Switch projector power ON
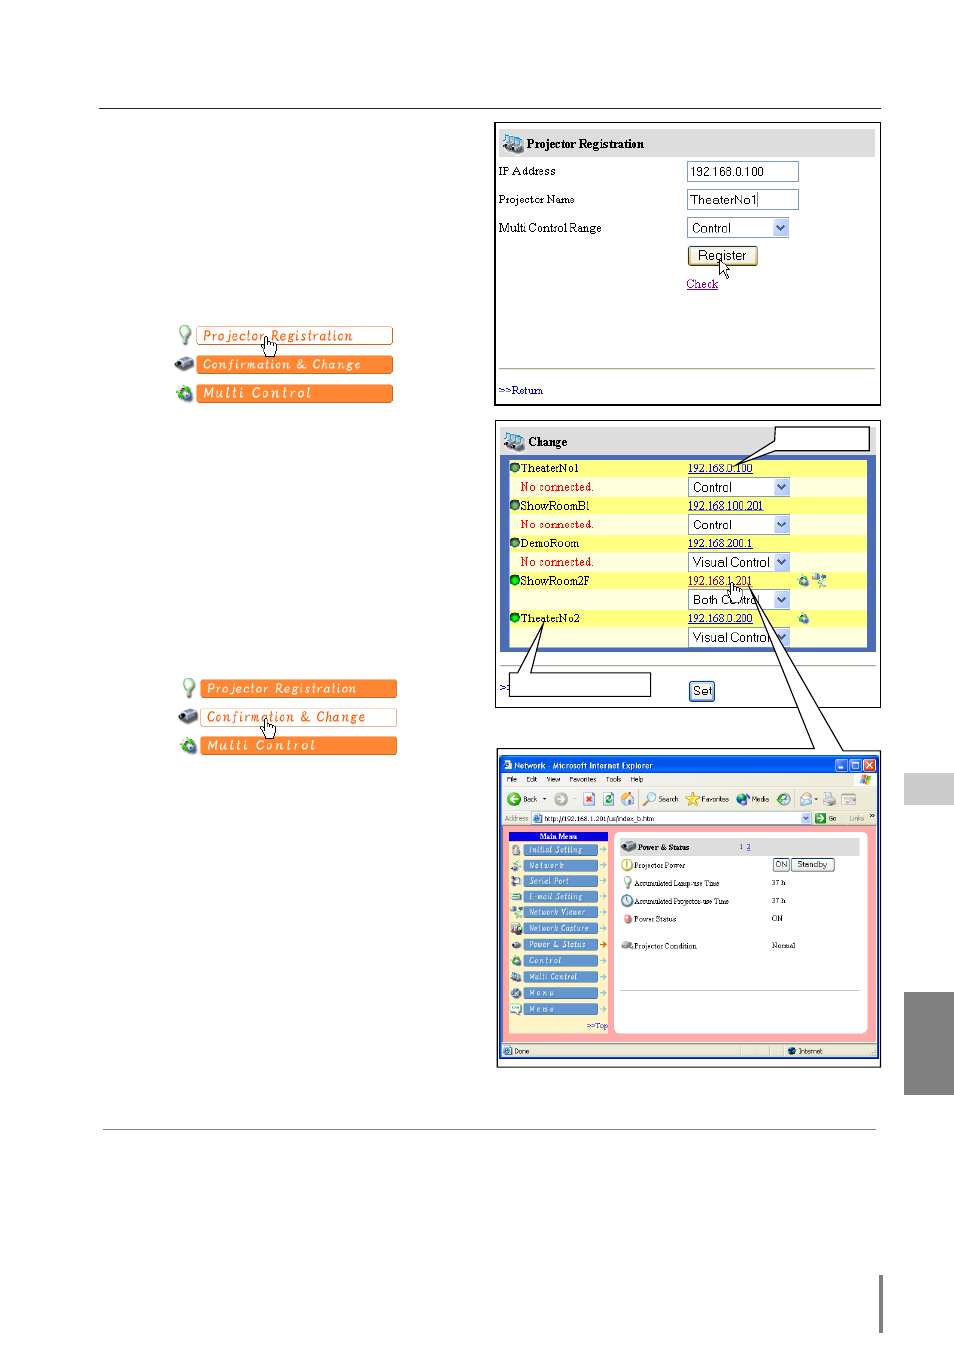This screenshot has height=1351, width=954. [781, 864]
